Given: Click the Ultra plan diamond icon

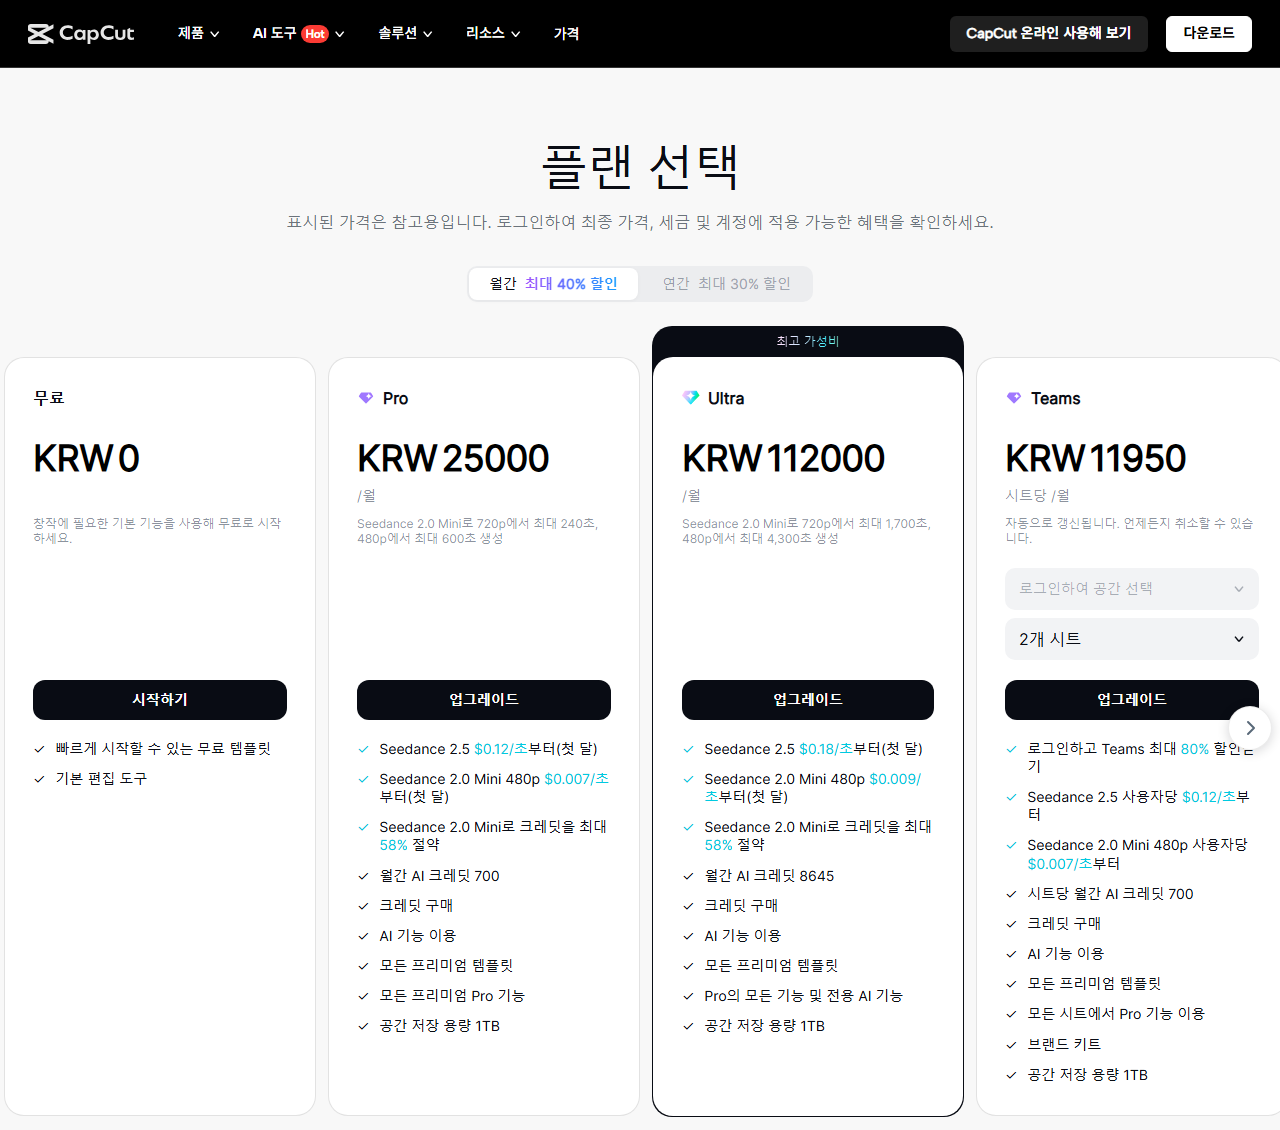Looking at the screenshot, I should 691,398.
